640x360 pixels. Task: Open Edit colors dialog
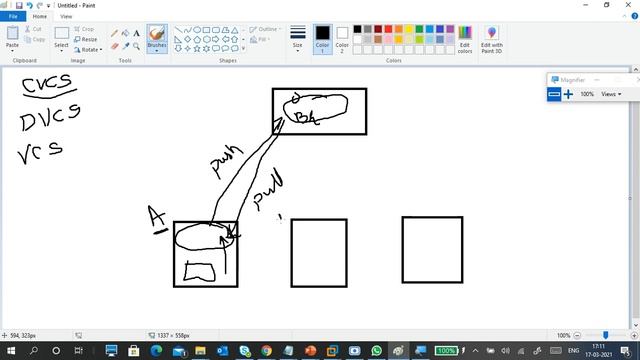[465, 39]
